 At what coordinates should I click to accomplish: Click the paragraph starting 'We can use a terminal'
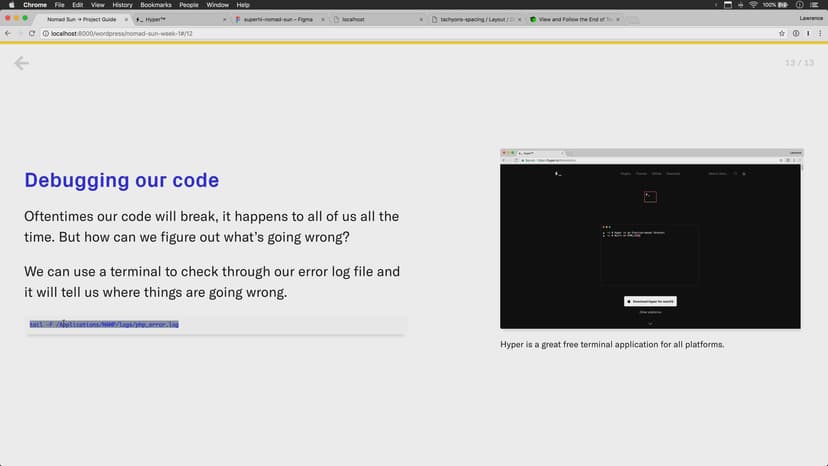[x=212, y=282]
